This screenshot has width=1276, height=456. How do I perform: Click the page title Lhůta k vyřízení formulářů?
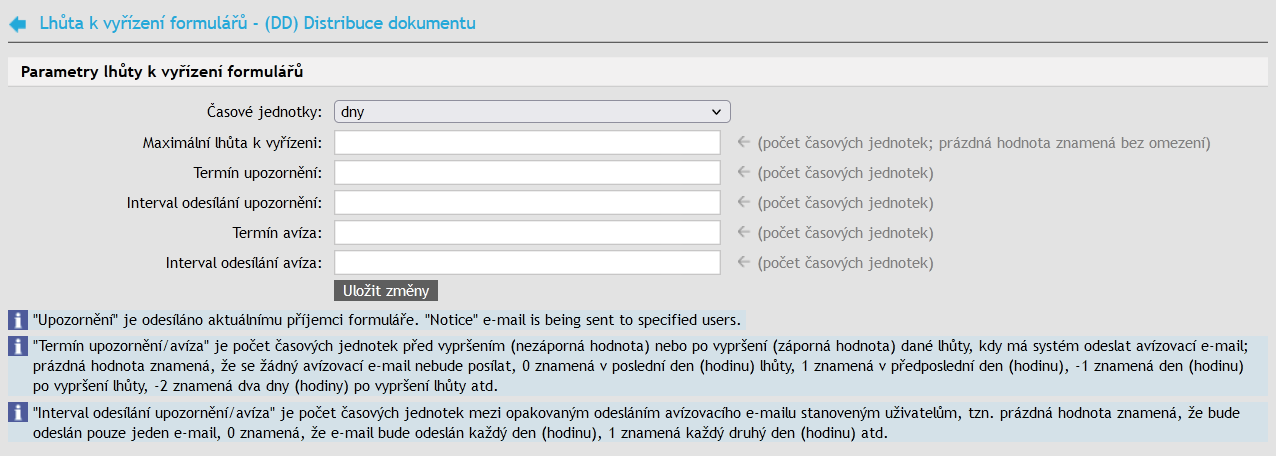(257, 22)
